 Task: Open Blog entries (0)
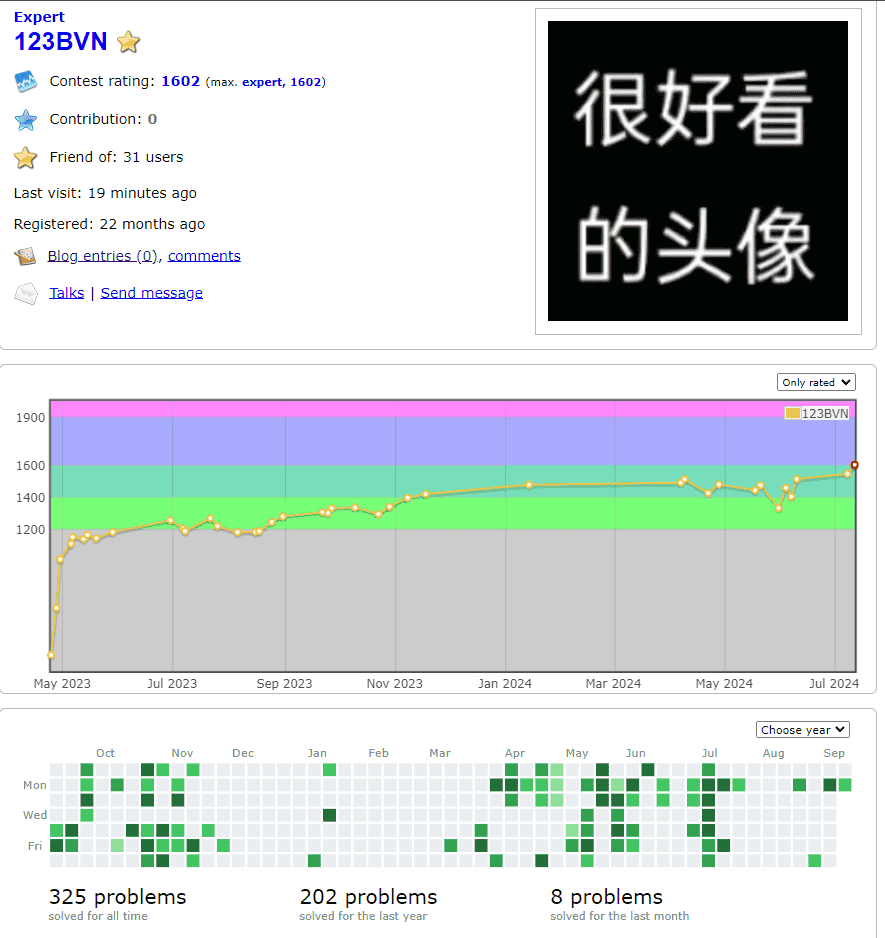[x=103, y=256]
